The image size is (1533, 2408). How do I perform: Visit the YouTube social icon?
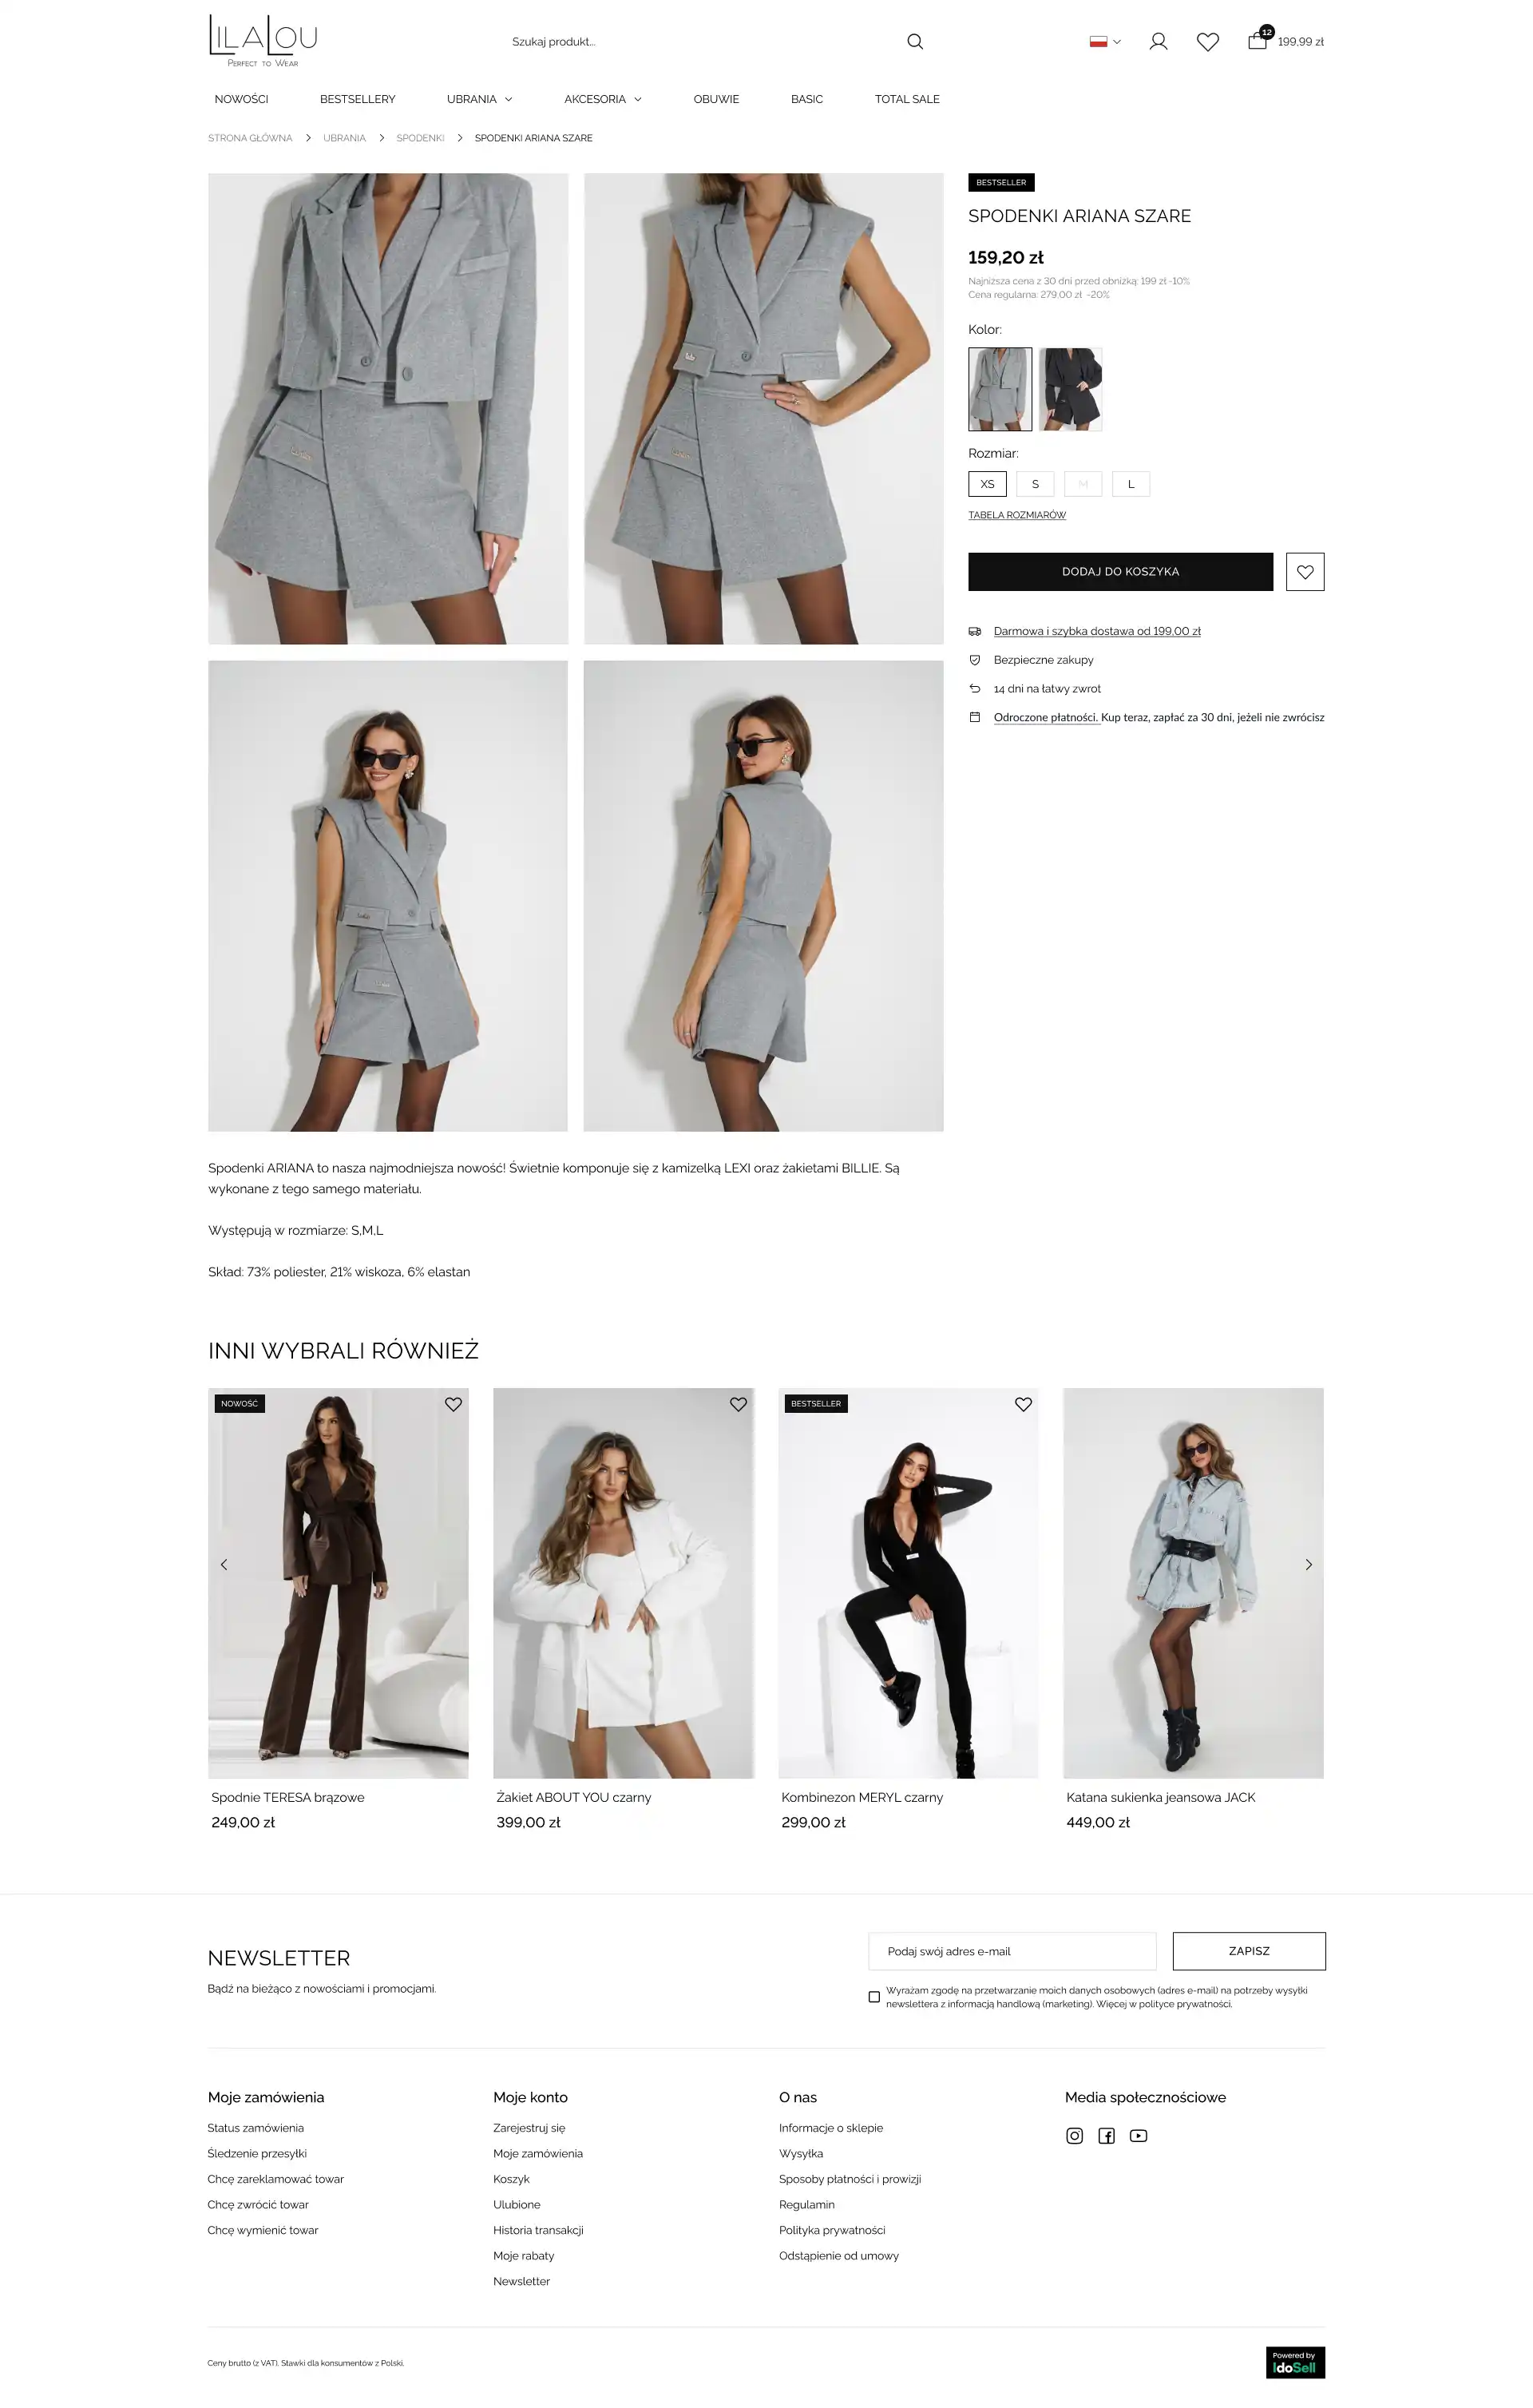click(1138, 2136)
